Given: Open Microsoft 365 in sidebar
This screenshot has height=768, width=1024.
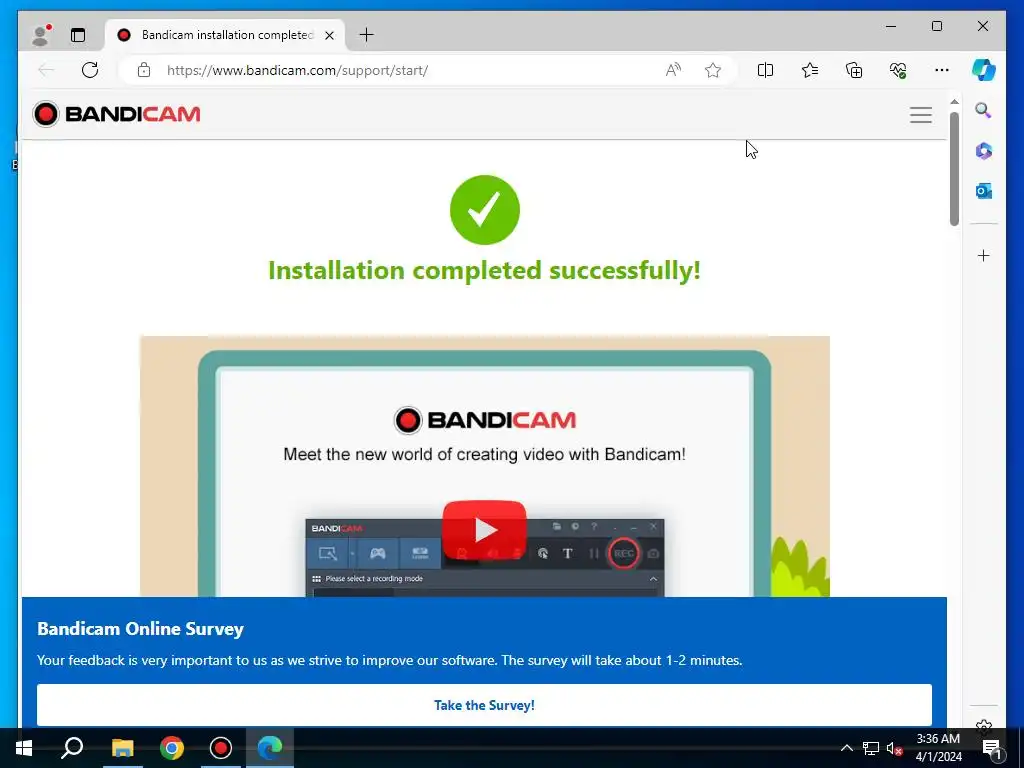Looking at the screenshot, I should (x=984, y=151).
